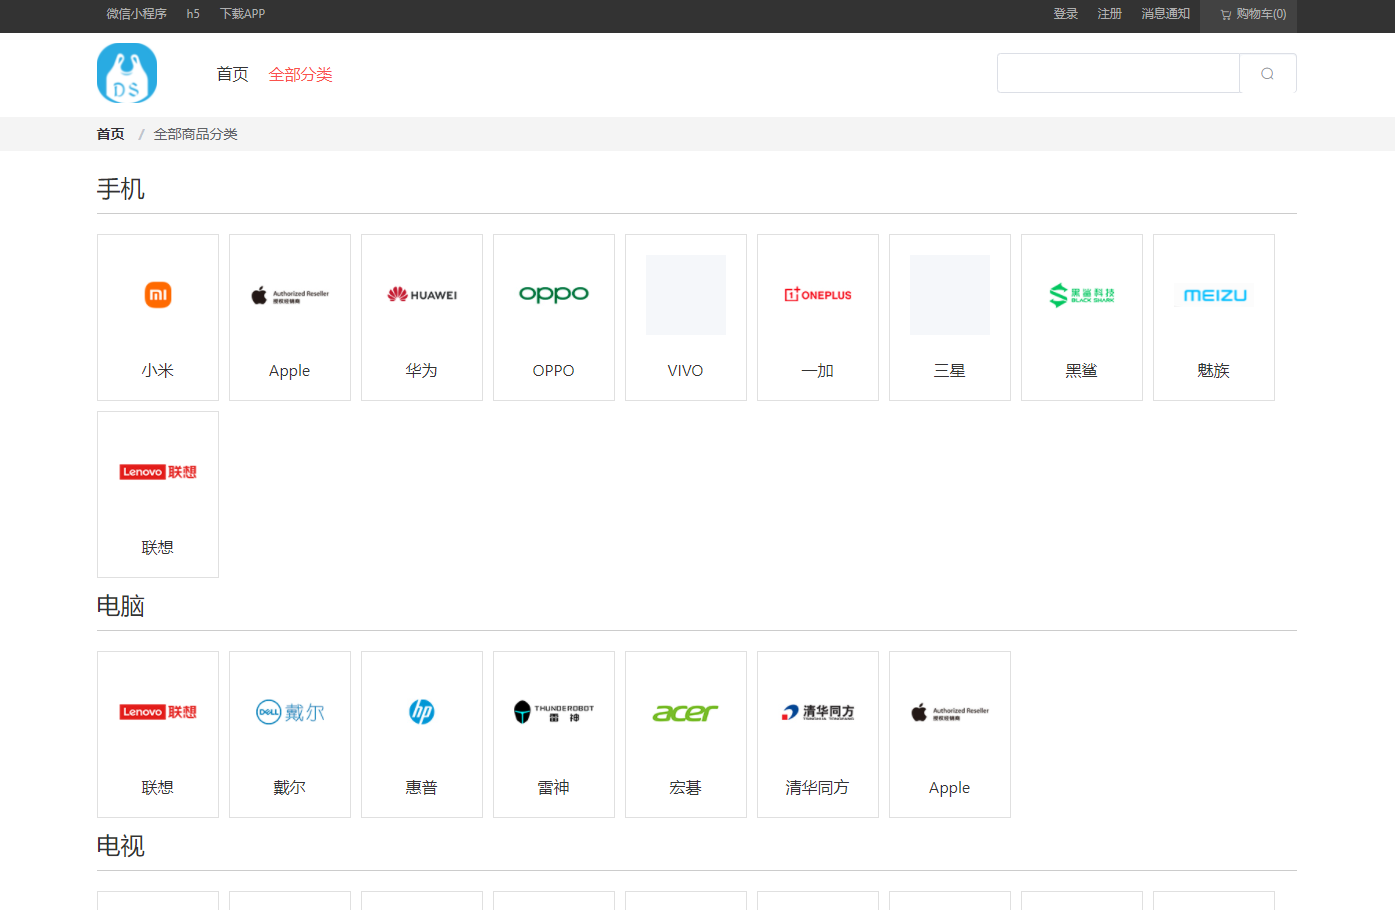This screenshot has width=1395, height=910.
Task: Open 全部分类 in the main navigation
Action: click(x=301, y=74)
